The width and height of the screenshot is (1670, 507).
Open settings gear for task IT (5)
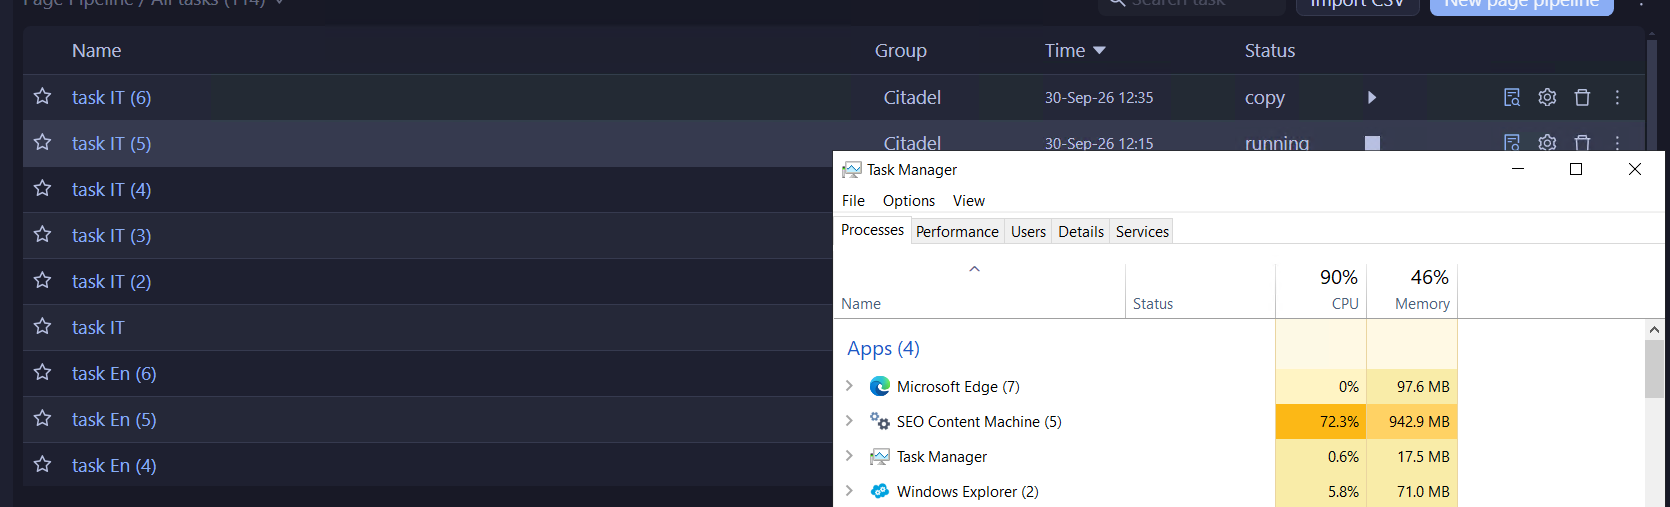tap(1547, 142)
